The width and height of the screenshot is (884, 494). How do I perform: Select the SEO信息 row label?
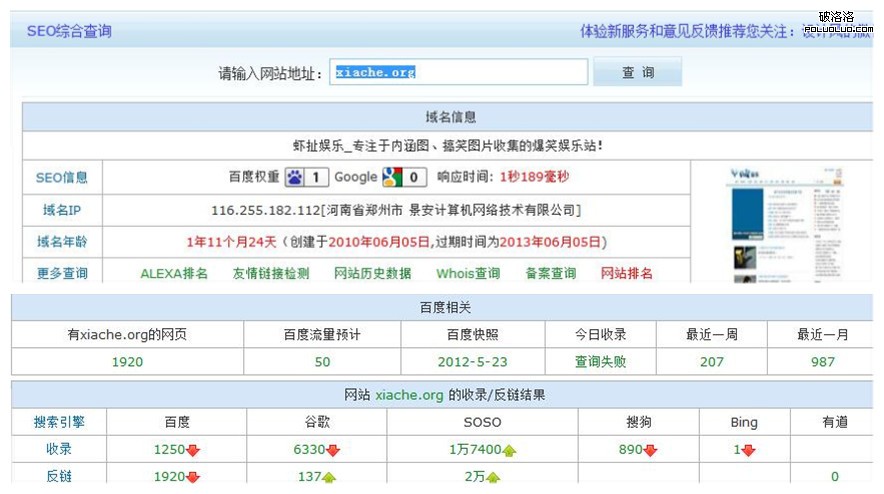(x=62, y=178)
